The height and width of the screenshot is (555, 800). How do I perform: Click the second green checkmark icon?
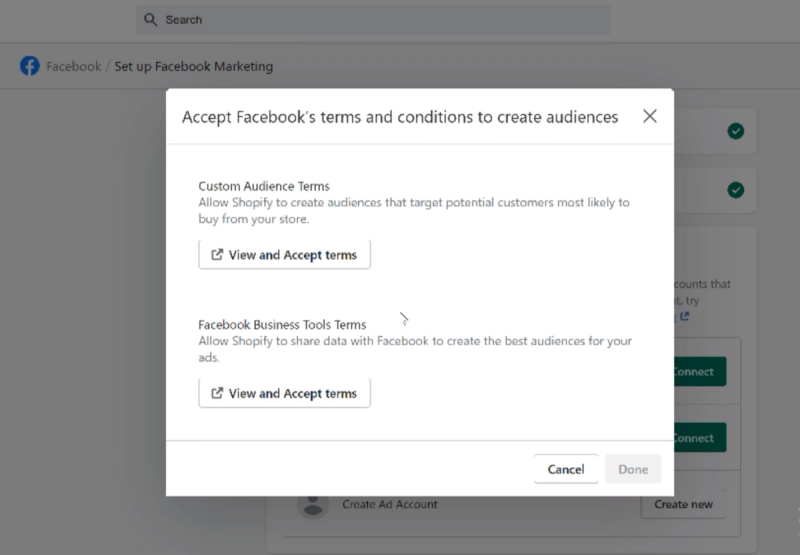click(x=735, y=190)
